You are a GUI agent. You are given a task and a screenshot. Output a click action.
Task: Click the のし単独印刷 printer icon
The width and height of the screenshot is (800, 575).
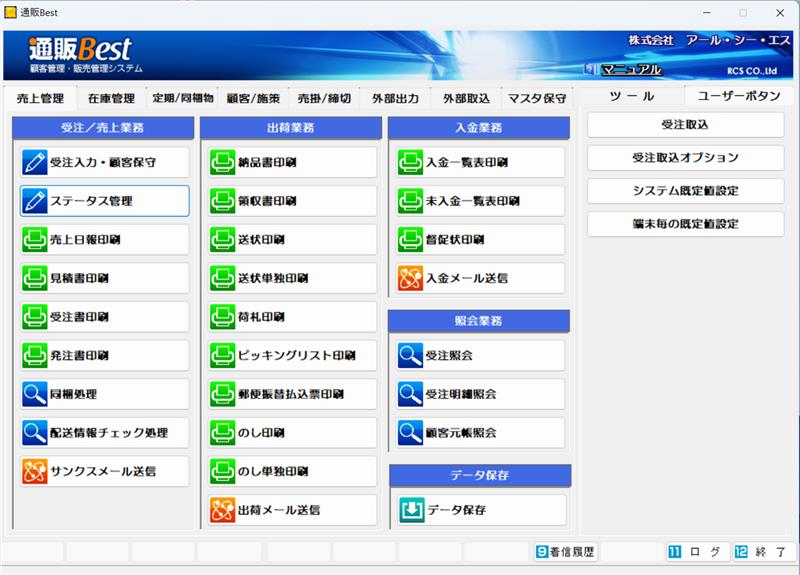[x=222, y=471]
